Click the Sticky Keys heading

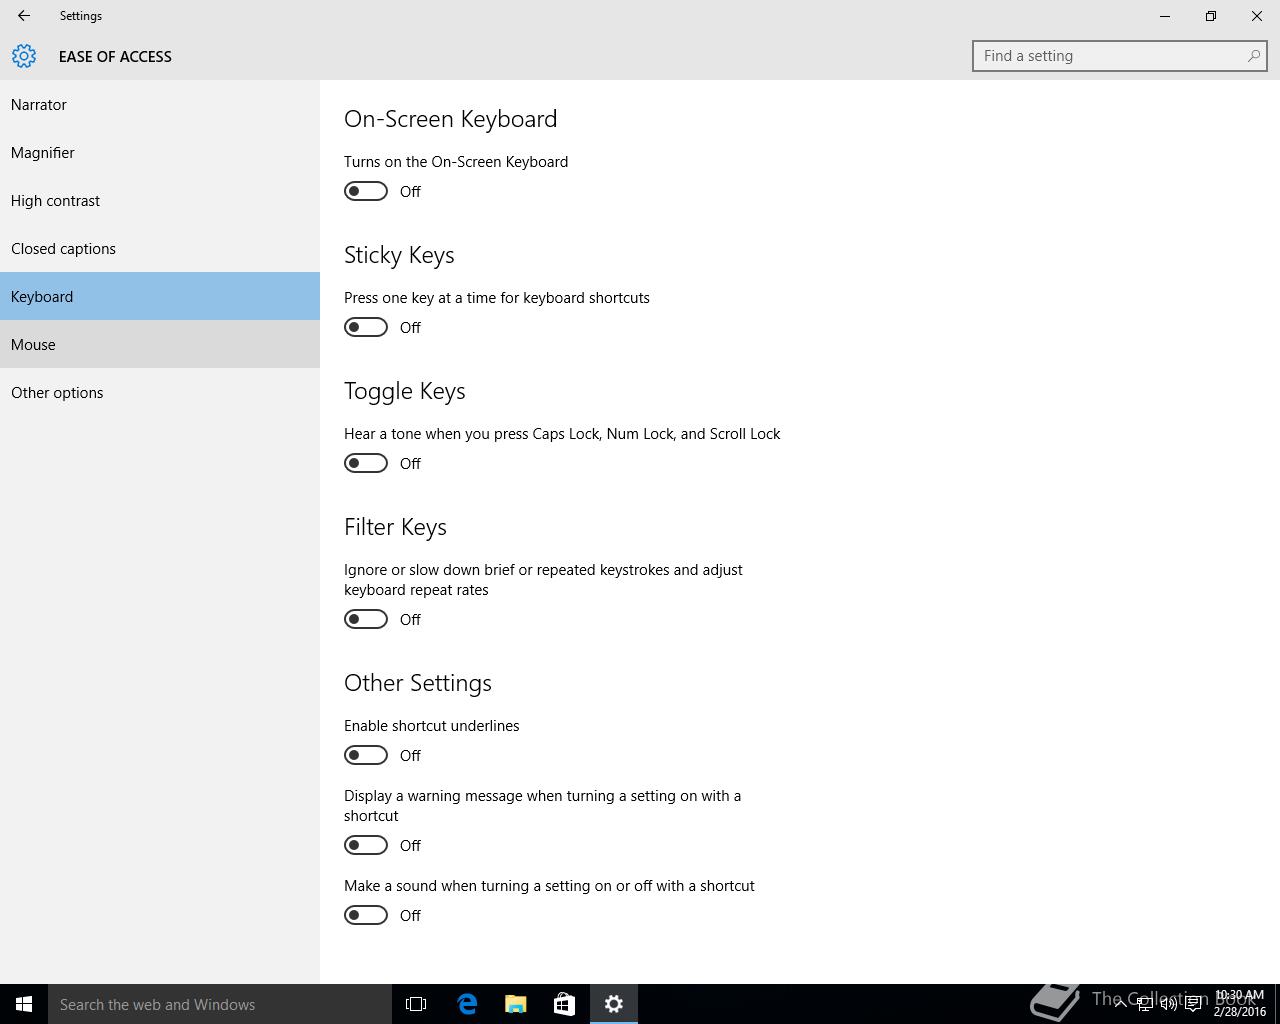point(399,255)
